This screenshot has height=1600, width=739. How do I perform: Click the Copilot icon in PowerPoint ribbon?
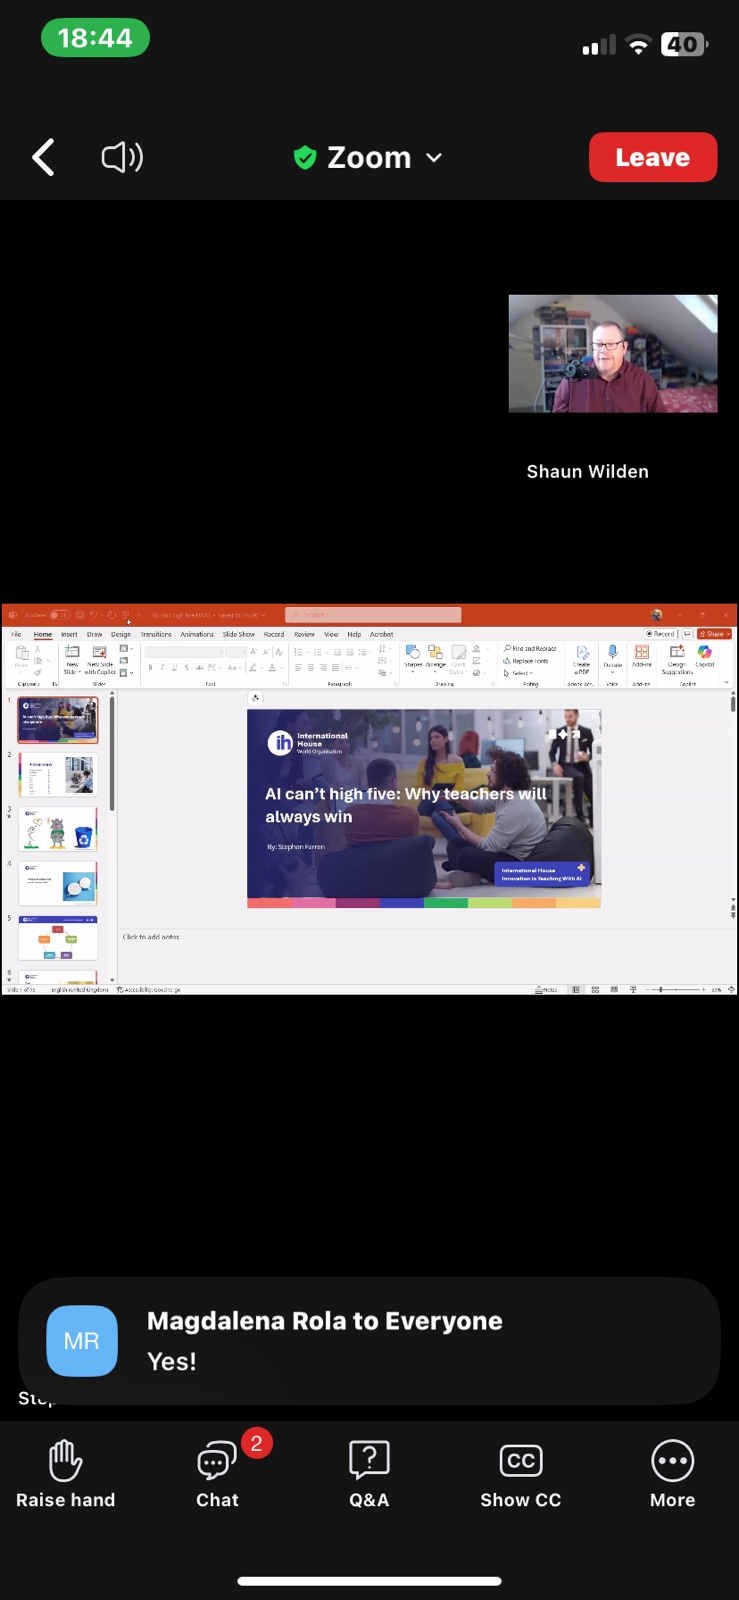tap(705, 653)
